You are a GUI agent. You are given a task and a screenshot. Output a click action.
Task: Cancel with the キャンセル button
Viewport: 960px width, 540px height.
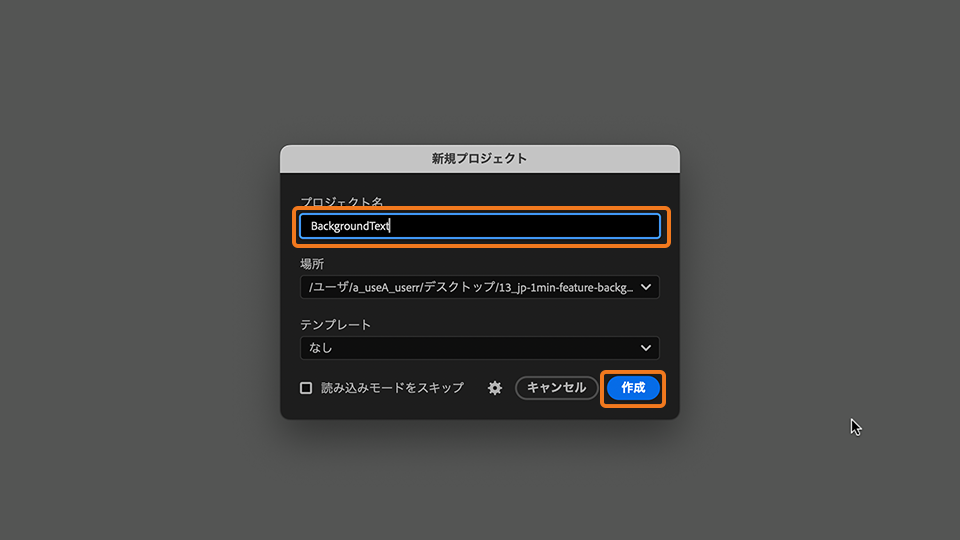[556, 388]
